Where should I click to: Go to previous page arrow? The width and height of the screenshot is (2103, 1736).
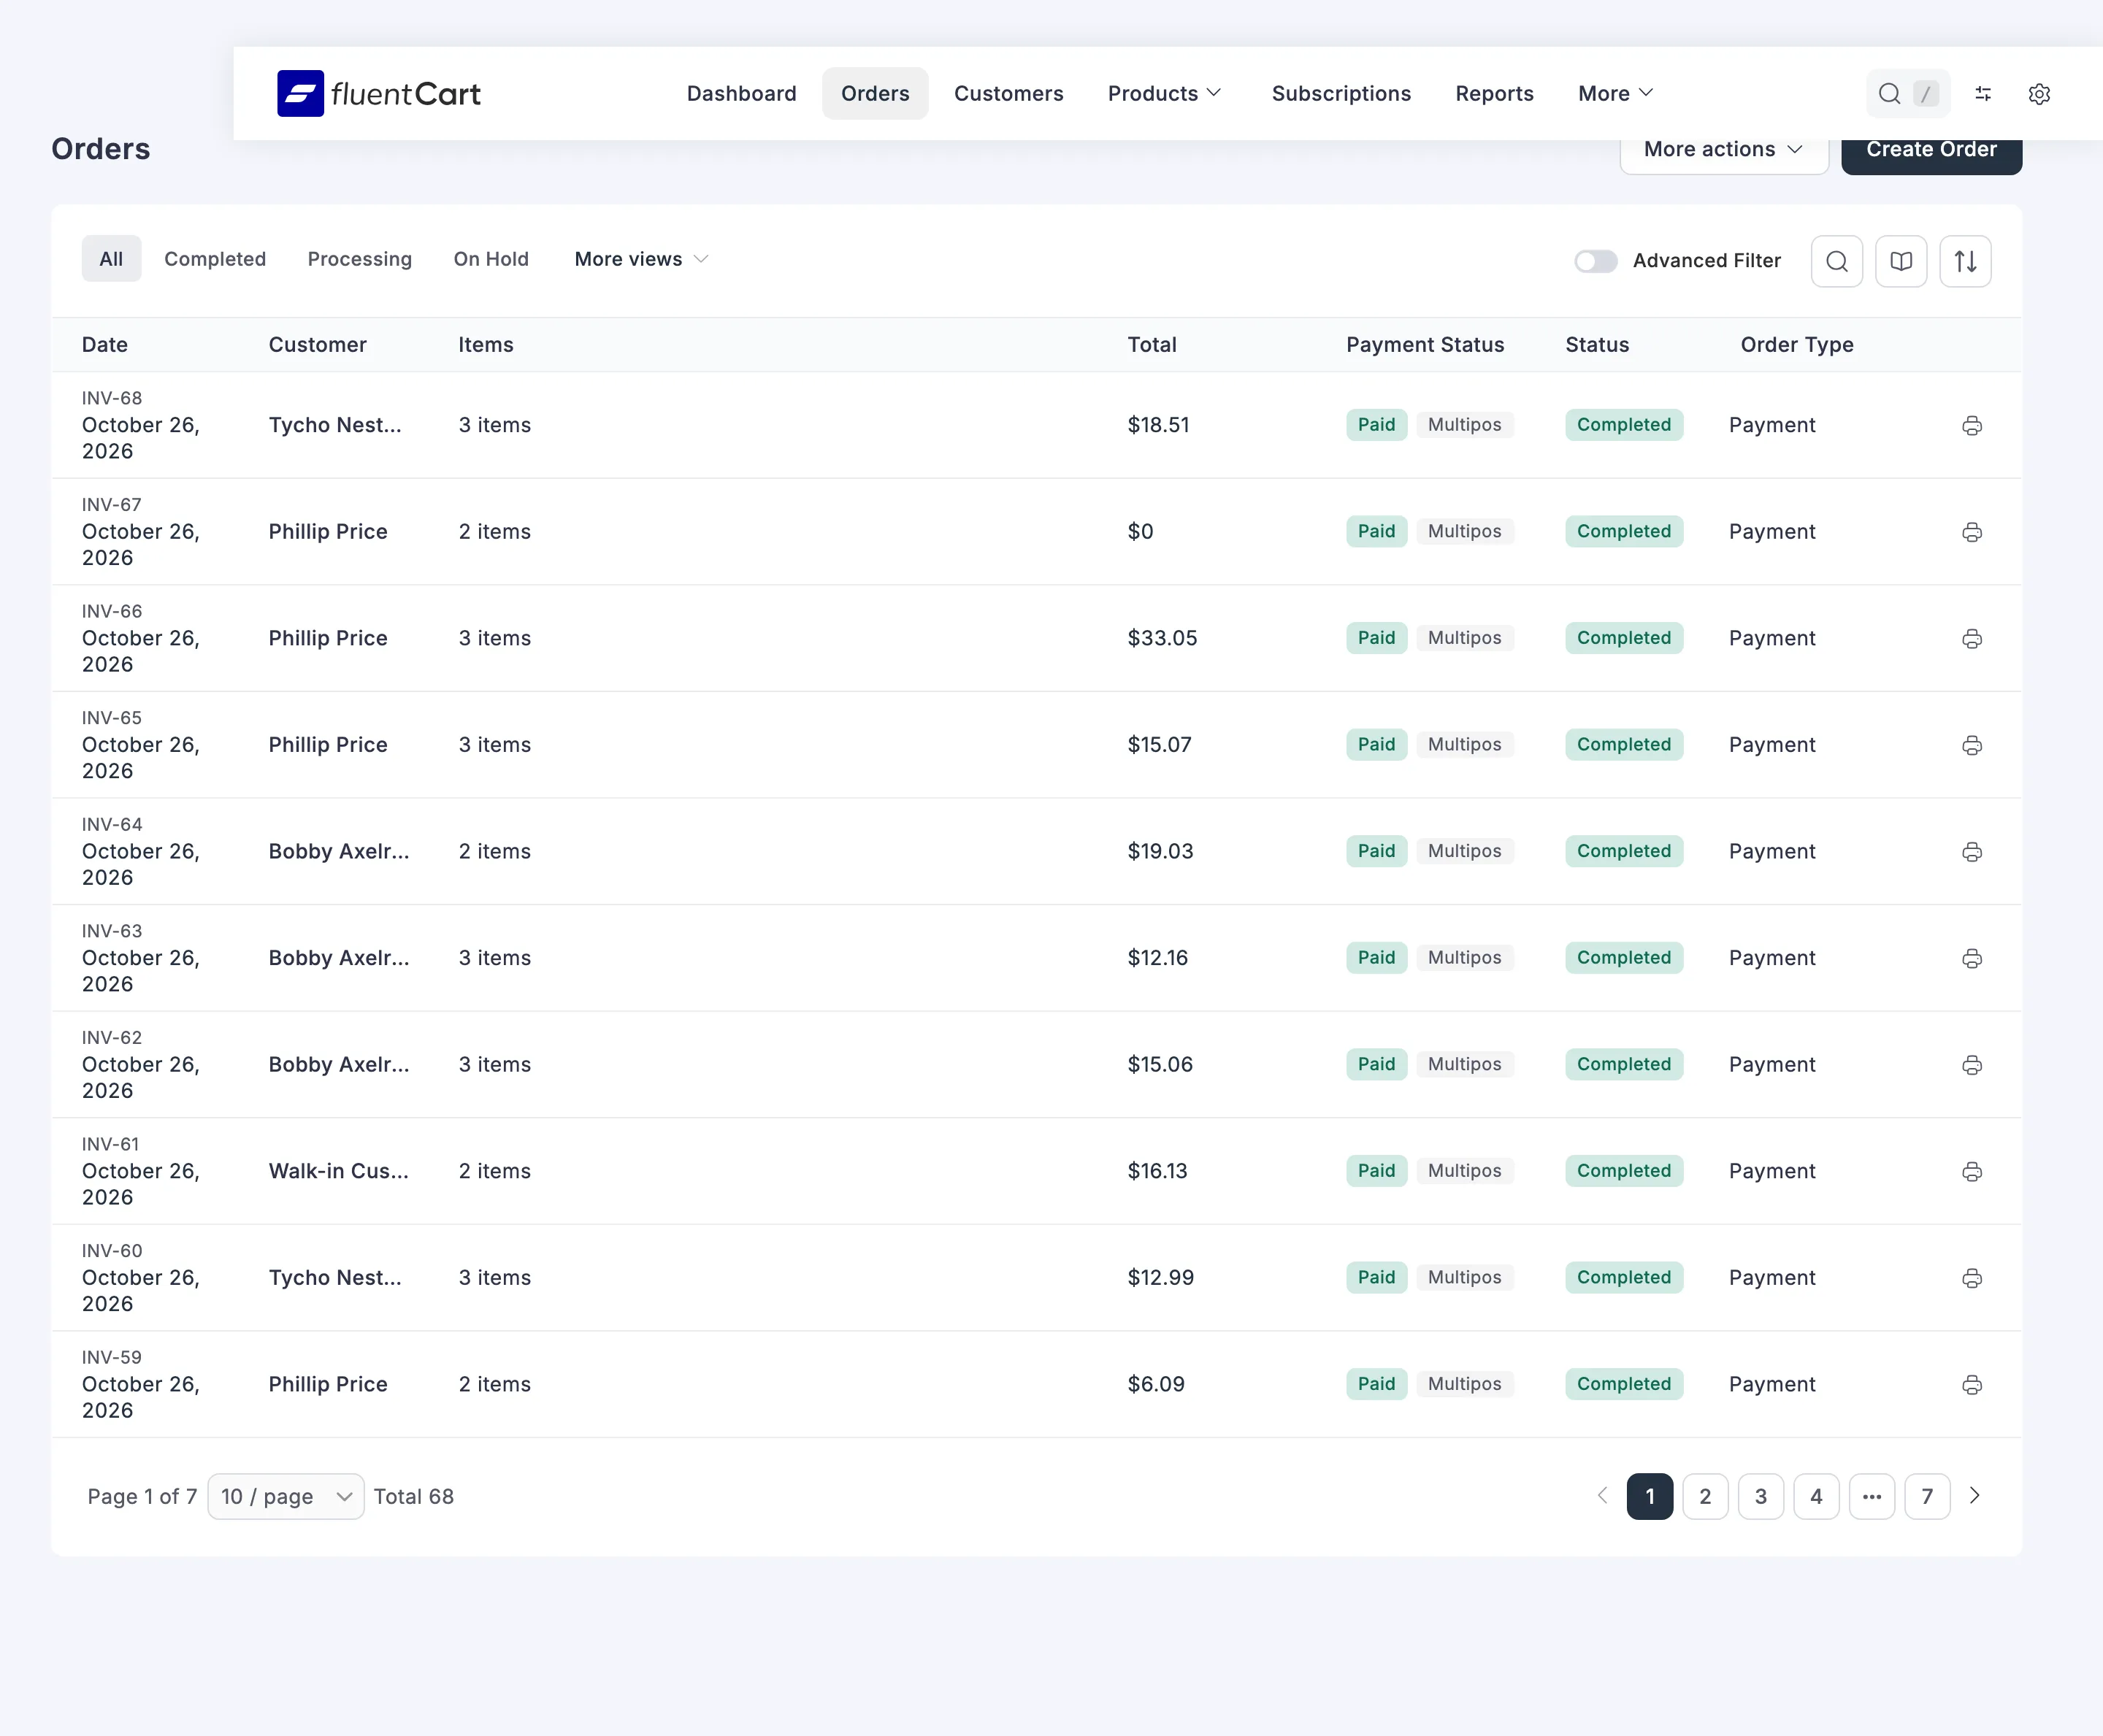tap(1602, 1495)
